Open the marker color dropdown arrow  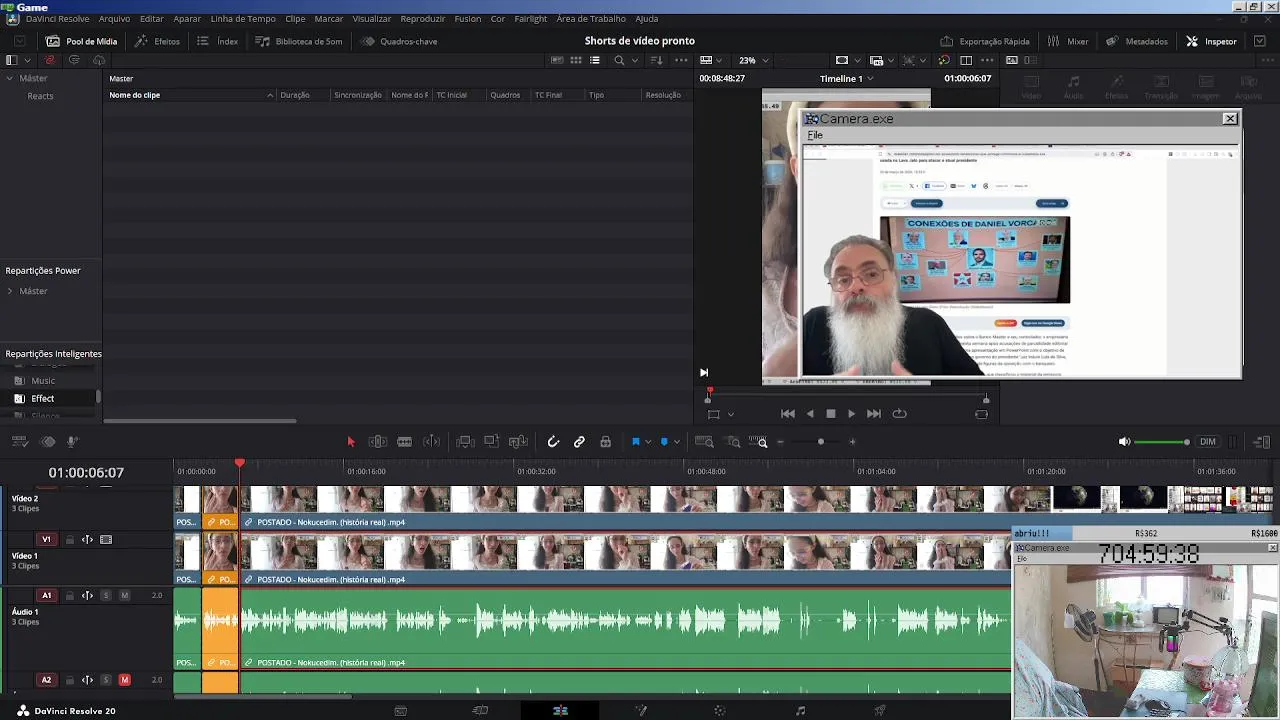pos(677,442)
